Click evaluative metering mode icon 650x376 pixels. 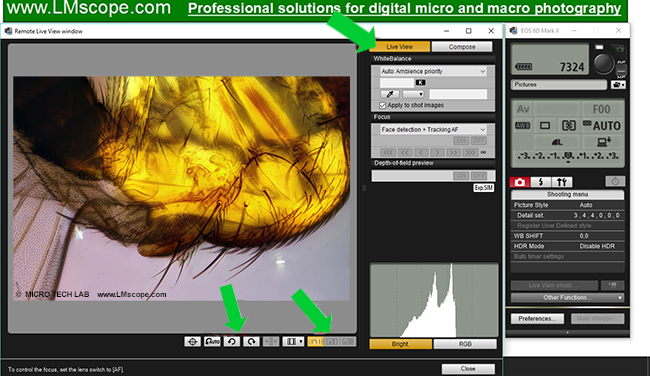tap(568, 126)
